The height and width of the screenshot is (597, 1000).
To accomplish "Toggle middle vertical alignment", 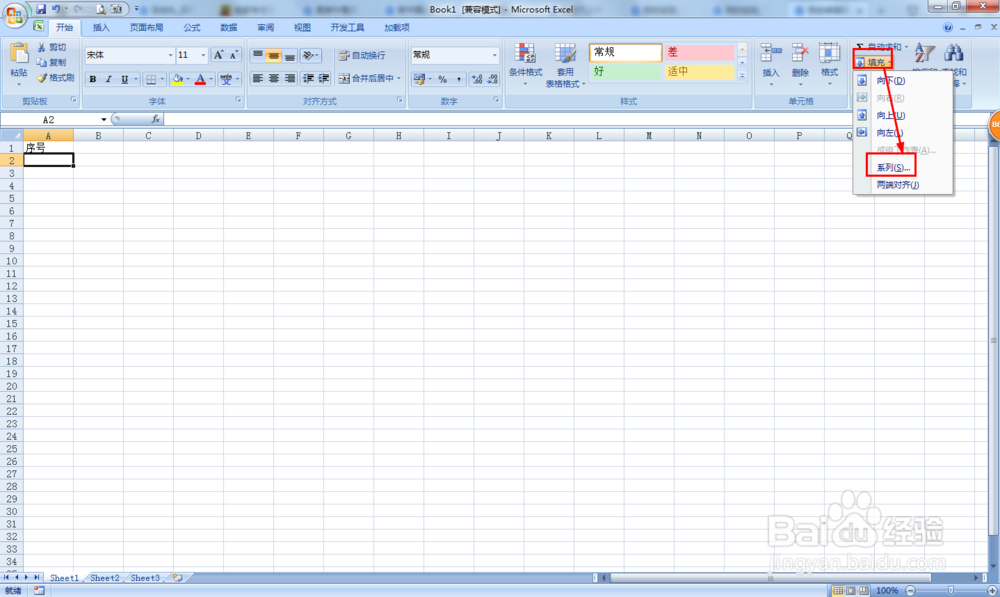I will click(x=274, y=55).
